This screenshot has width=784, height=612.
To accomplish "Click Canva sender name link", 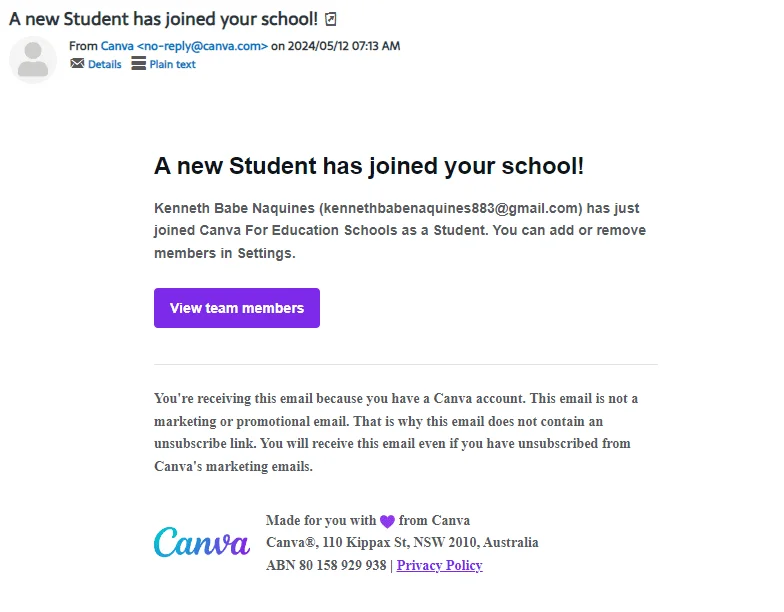I will (117, 46).
